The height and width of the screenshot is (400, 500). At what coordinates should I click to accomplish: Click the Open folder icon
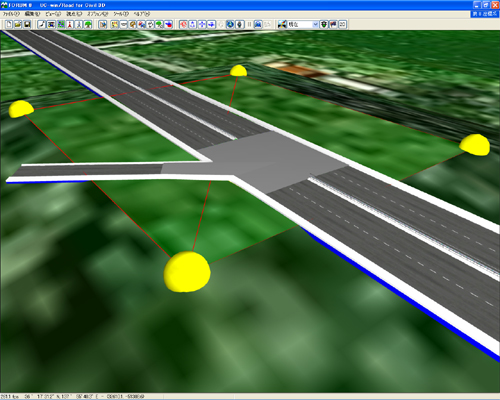coord(18,24)
